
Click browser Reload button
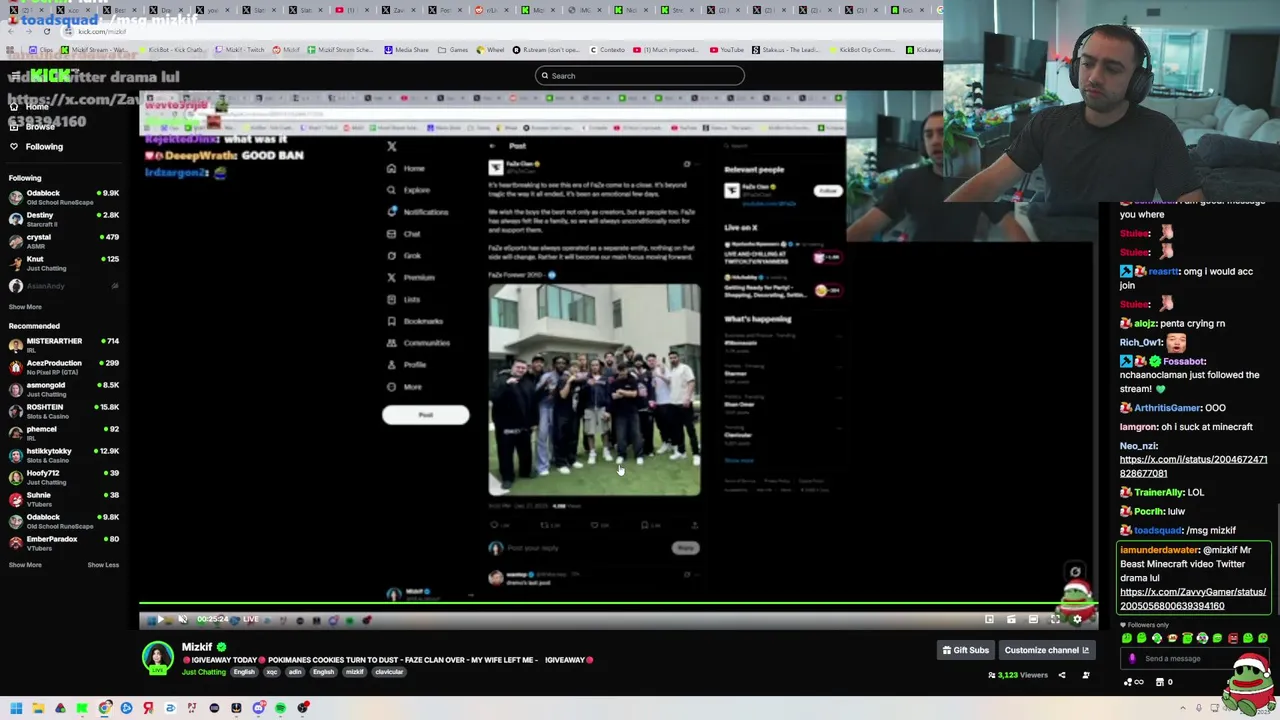[46, 32]
